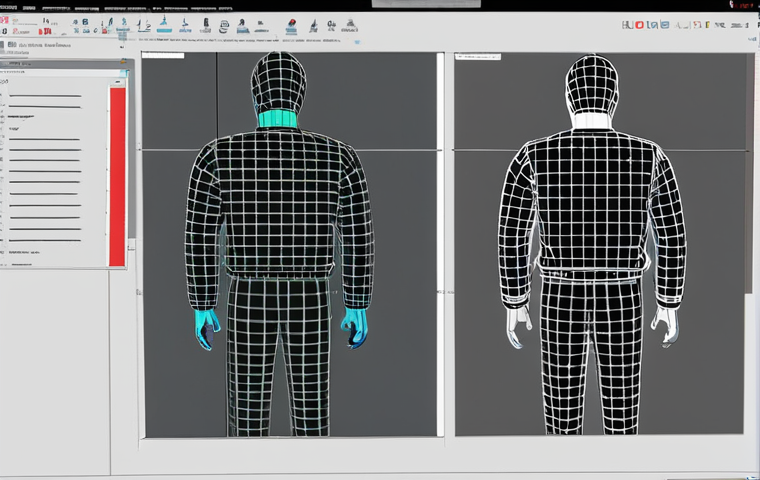Select the dark cylinder tool icon
The width and height of the screenshot is (760, 480).
pyautogui.click(x=206, y=25)
